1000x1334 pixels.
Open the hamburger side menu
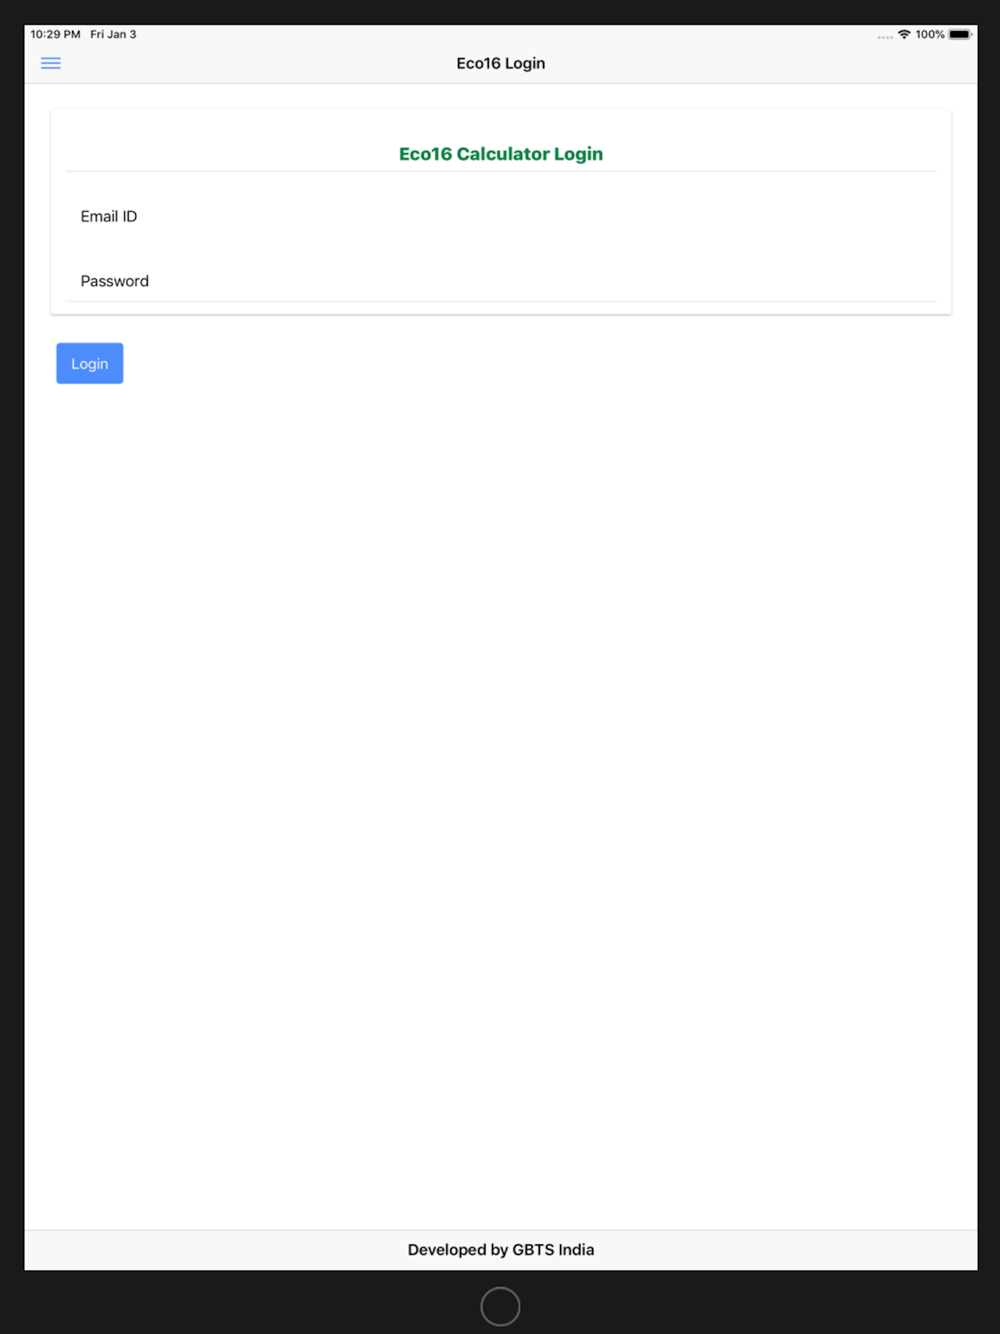[51, 63]
